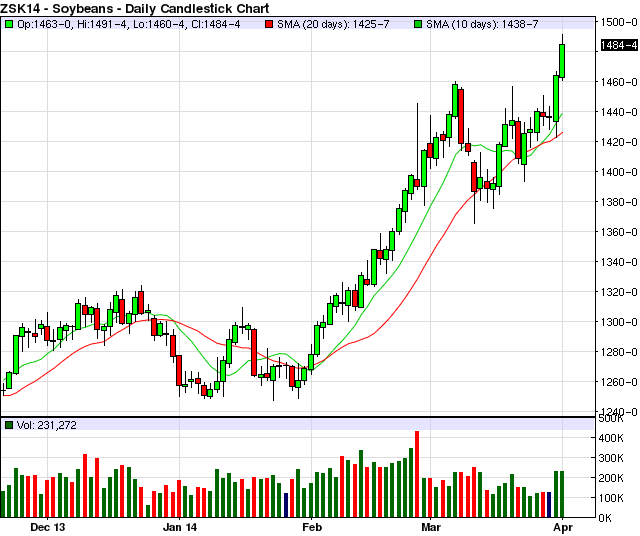The height and width of the screenshot is (536, 640).
Task: Click the SMA (20 days): 1425-7 label
Action: point(333,24)
